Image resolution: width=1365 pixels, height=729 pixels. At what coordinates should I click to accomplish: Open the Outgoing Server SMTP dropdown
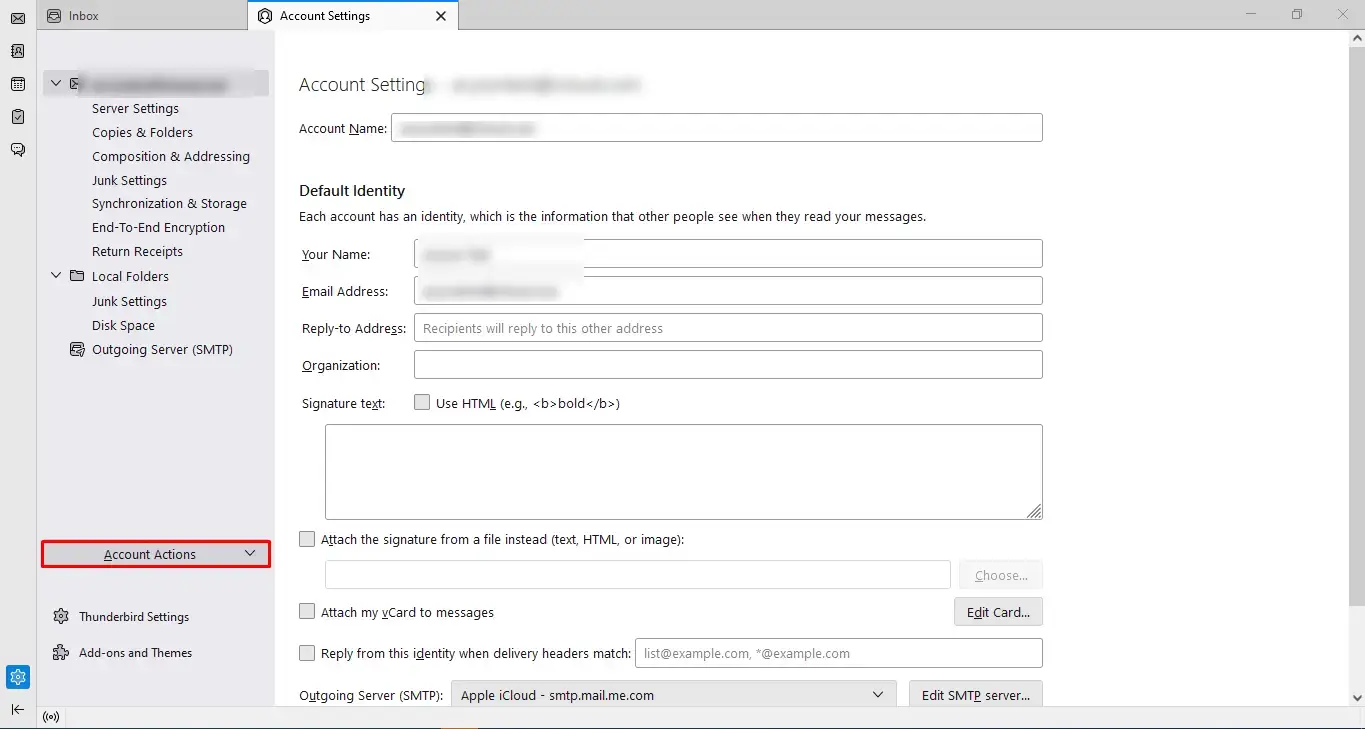tap(673, 695)
